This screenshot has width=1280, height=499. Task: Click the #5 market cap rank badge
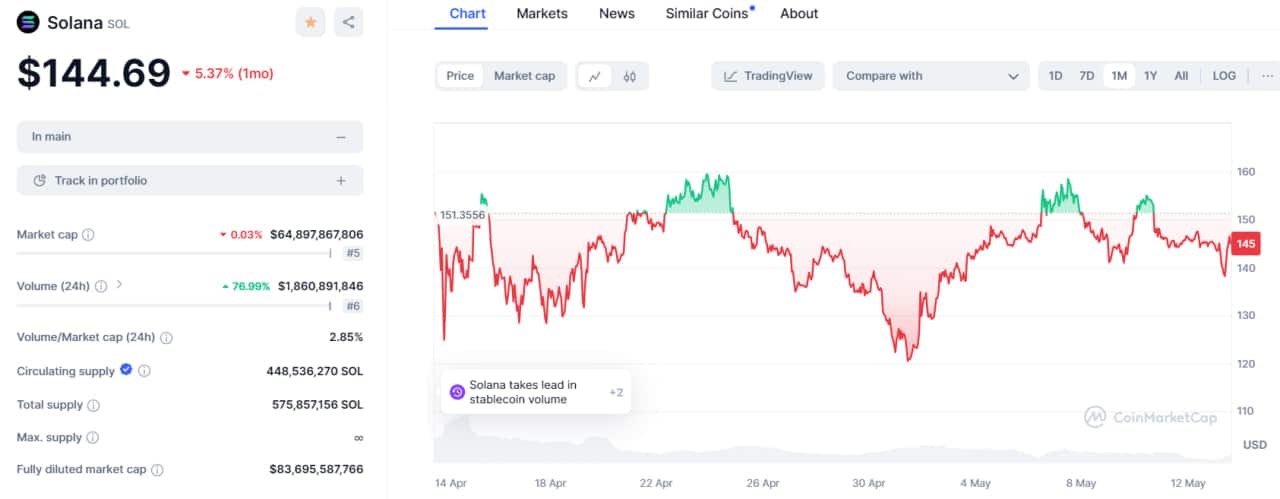(353, 254)
